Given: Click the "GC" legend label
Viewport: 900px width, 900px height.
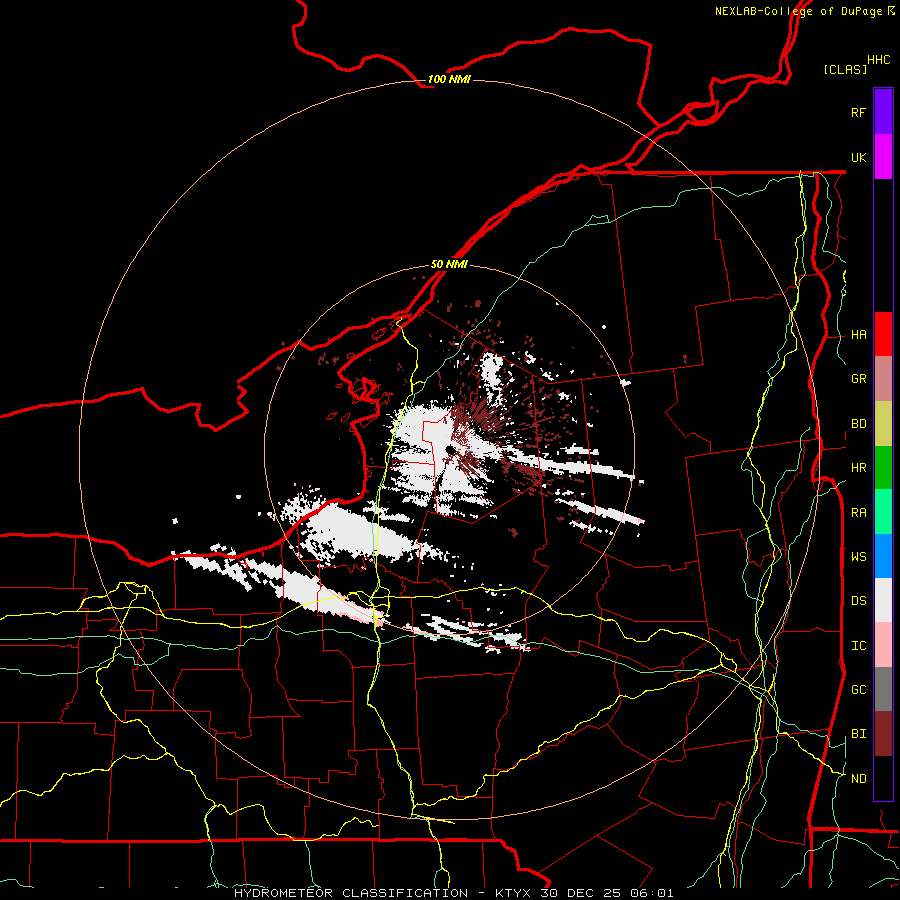Looking at the screenshot, I should pyautogui.click(x=858, y=690).
